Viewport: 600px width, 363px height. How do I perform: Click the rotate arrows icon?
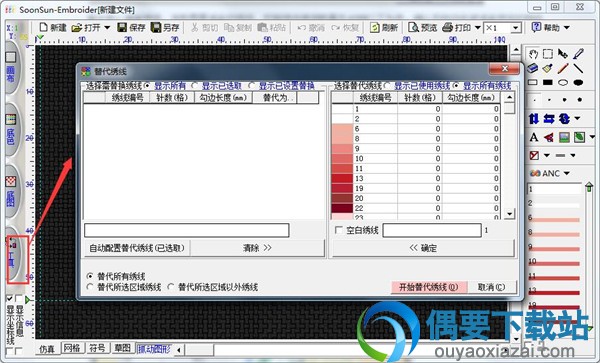pyautogui.click(x=564, y=119)
